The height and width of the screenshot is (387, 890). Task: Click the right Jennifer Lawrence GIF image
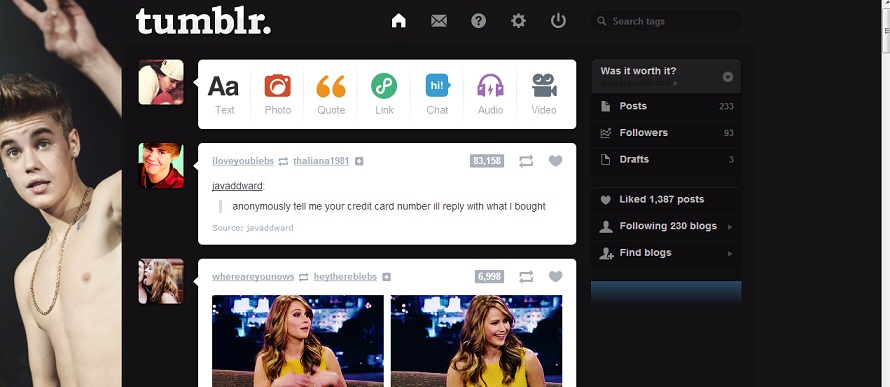(x=477, y=340)
